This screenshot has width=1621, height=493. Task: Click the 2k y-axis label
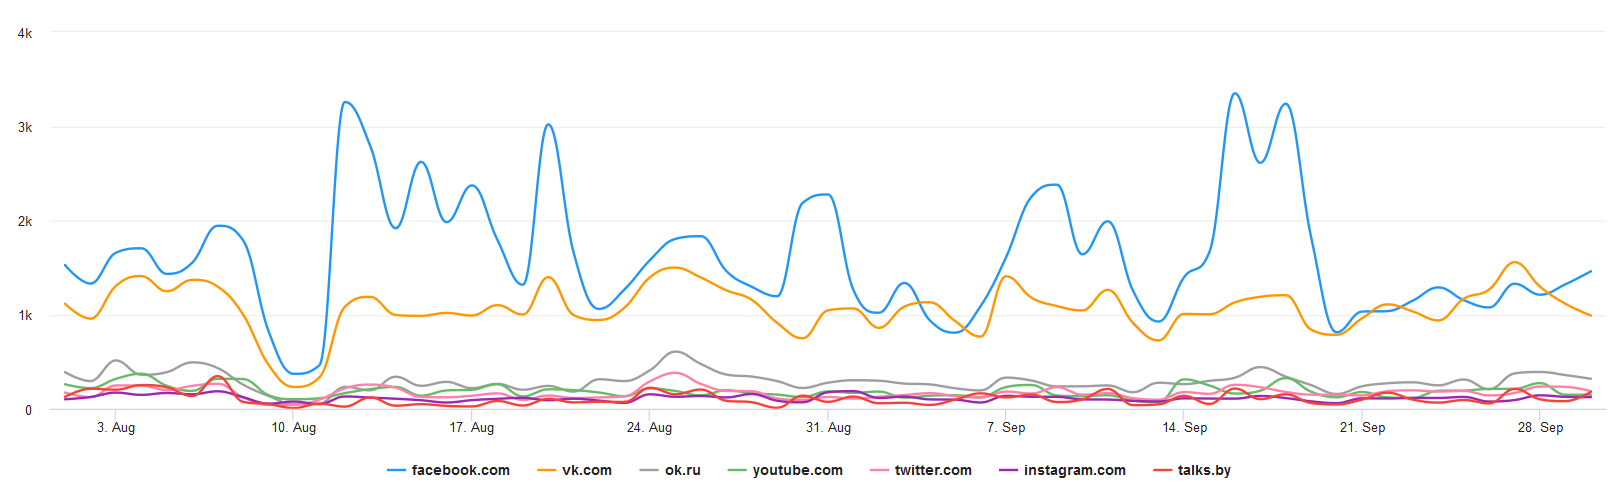tap(25, 221)
